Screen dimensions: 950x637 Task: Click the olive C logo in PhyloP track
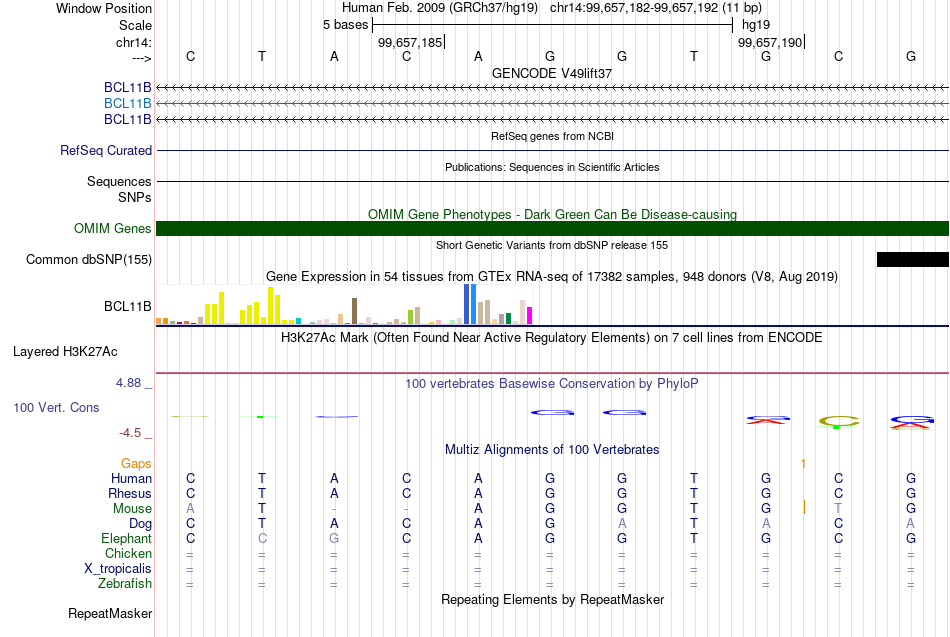[839, 421]
